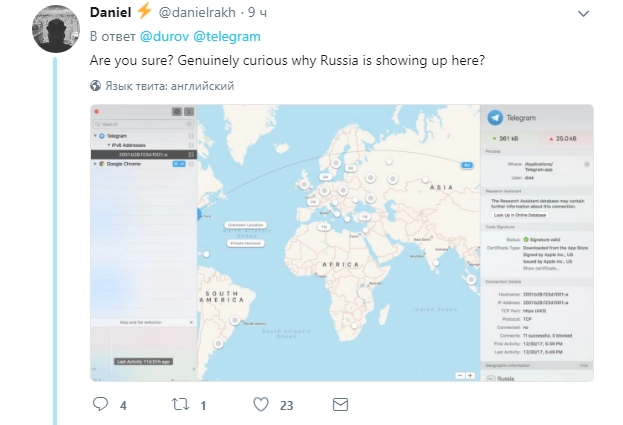Image resolution: width=623 pixels, height=425 pixels.
Task: Click the Telegram logo in the map panel
Action: (x=497, y=118)
